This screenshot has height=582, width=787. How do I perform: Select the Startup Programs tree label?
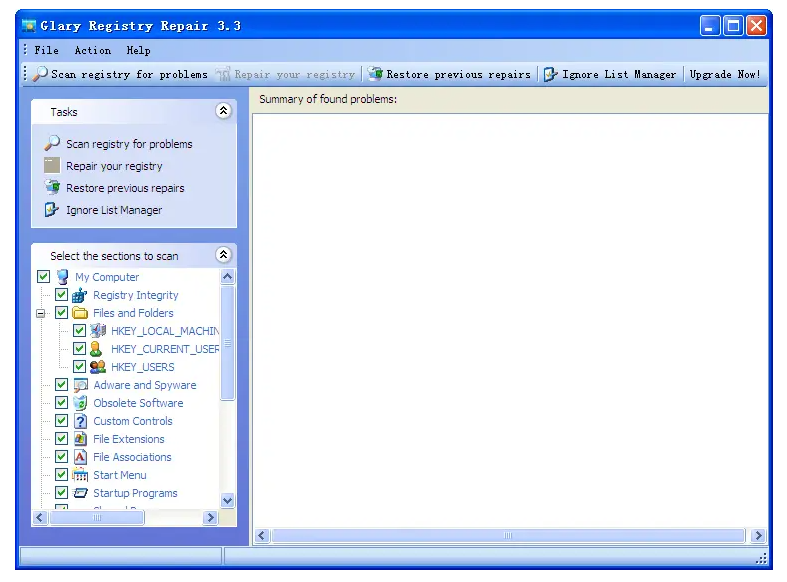click(136, 493)
